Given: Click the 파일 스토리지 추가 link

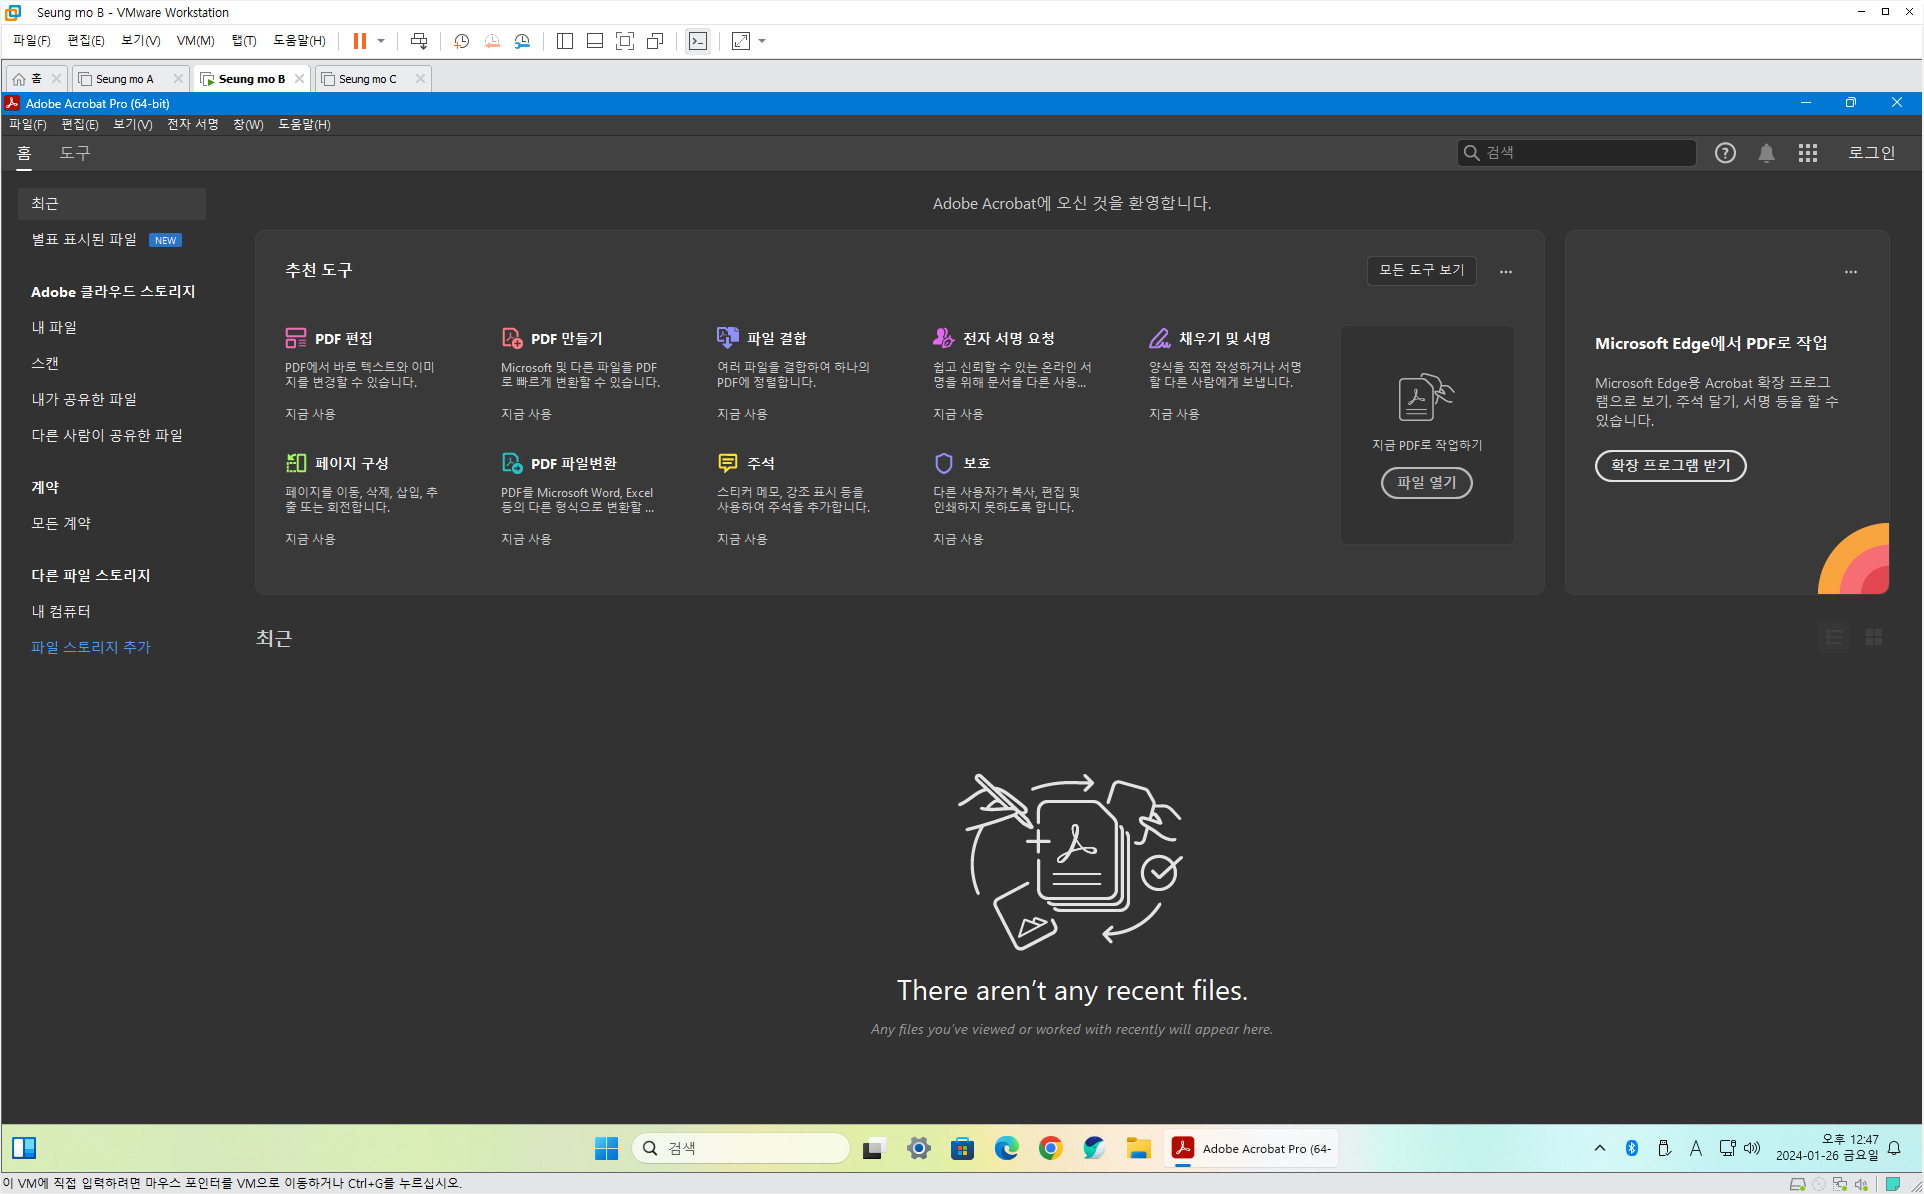Looking at the screenshot, I should (x=91, y=647).
